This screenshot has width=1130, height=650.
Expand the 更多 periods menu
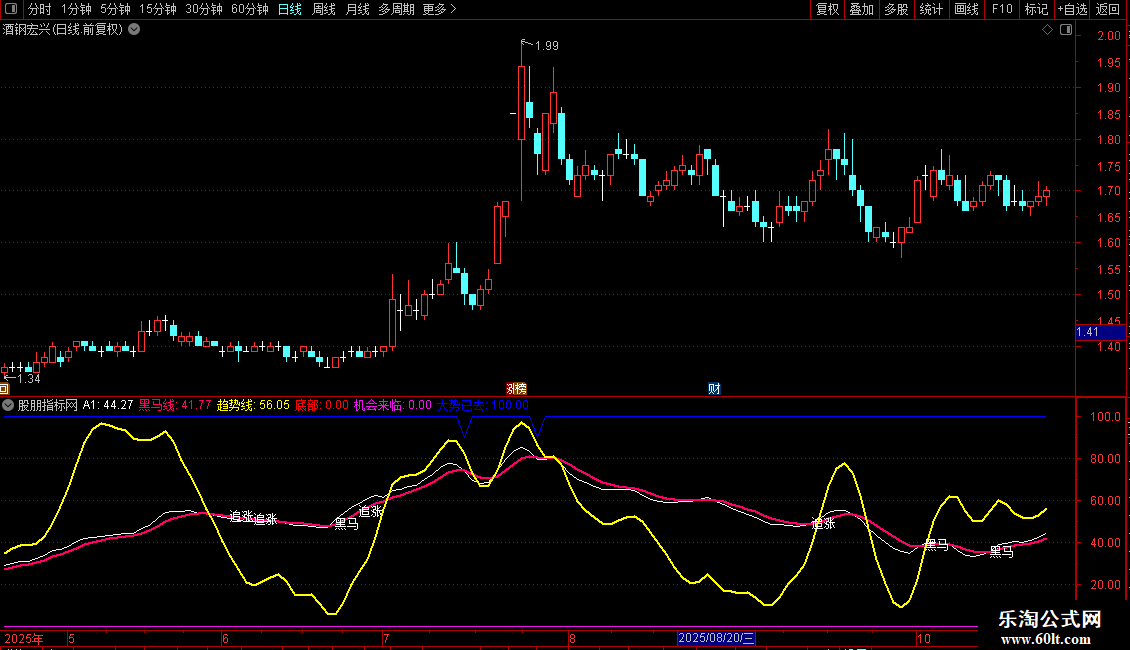(439, 10)
